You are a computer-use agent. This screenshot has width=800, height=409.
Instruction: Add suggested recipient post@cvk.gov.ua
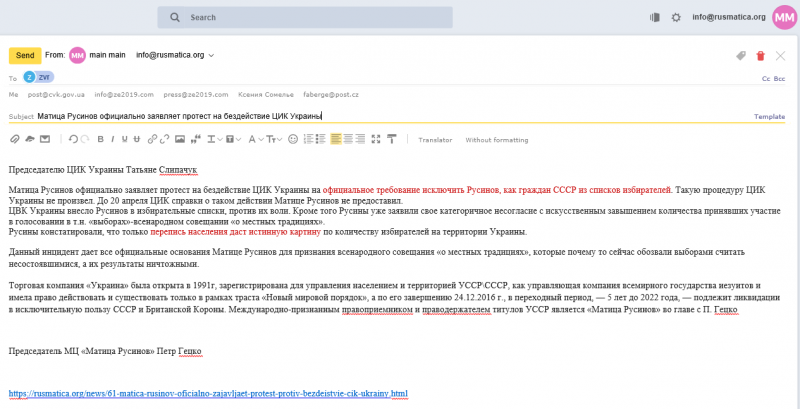click(x=56, y=95)
